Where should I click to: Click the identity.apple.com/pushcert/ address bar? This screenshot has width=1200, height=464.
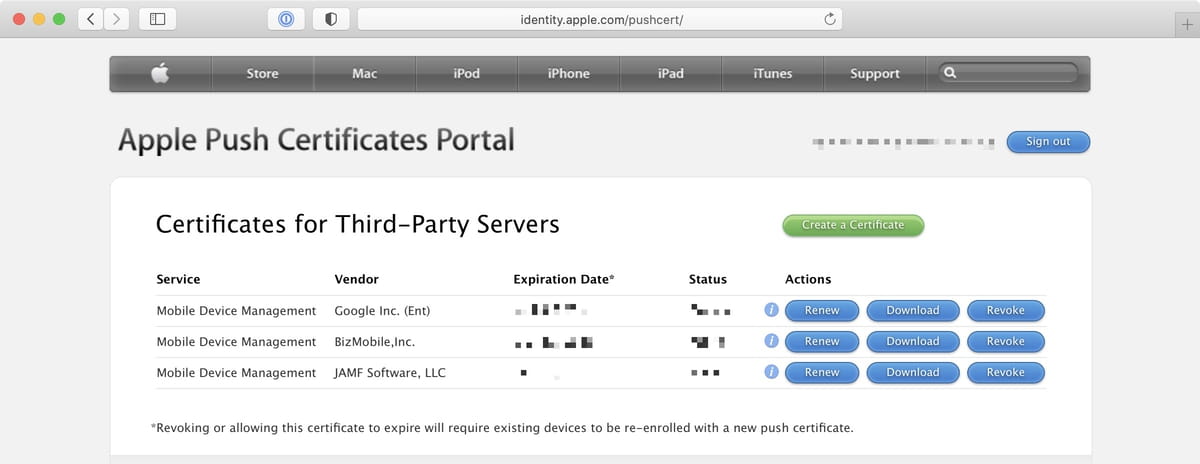tap(600, 19)
